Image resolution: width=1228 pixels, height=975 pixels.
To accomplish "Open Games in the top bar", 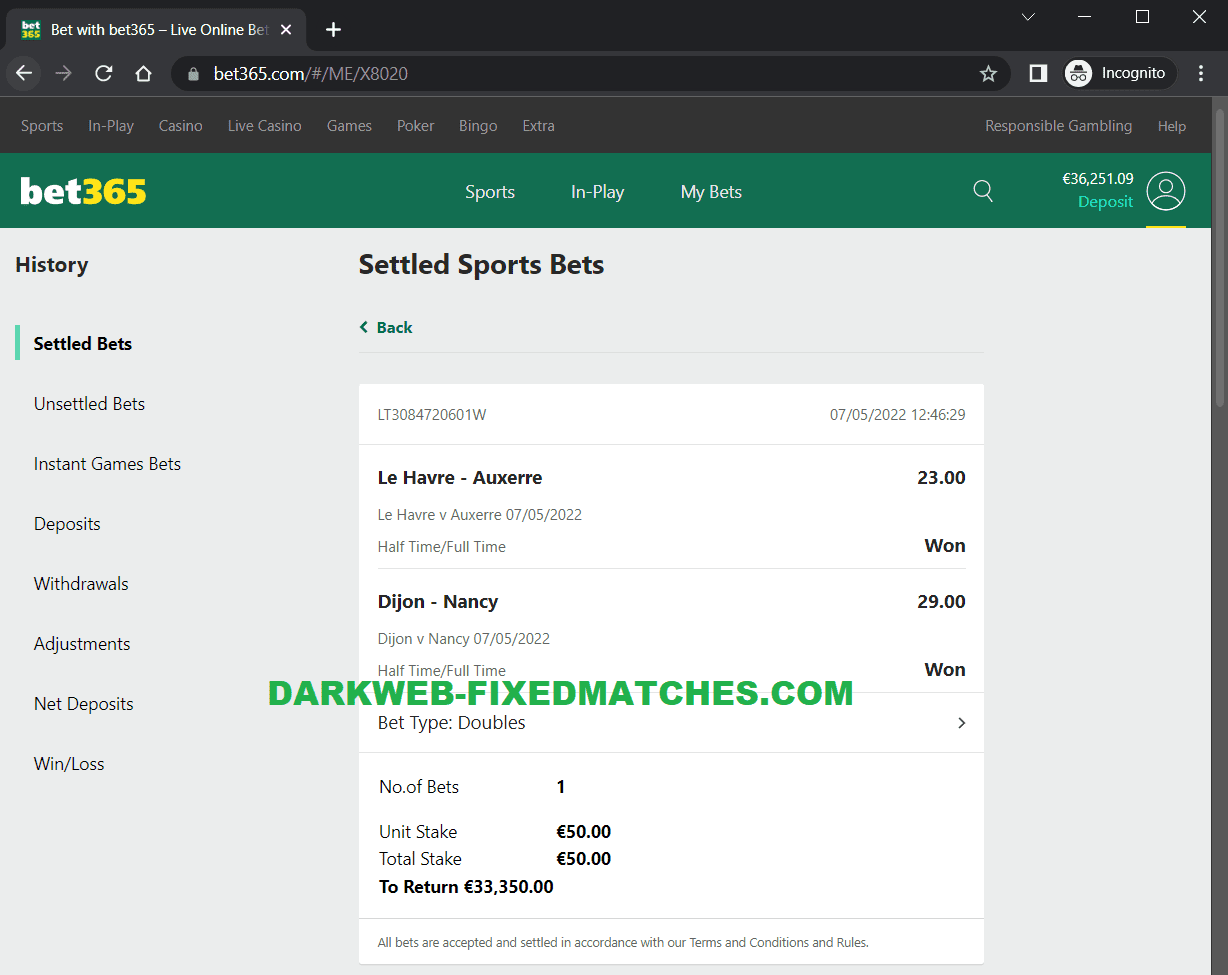I will tap(349, 126).
